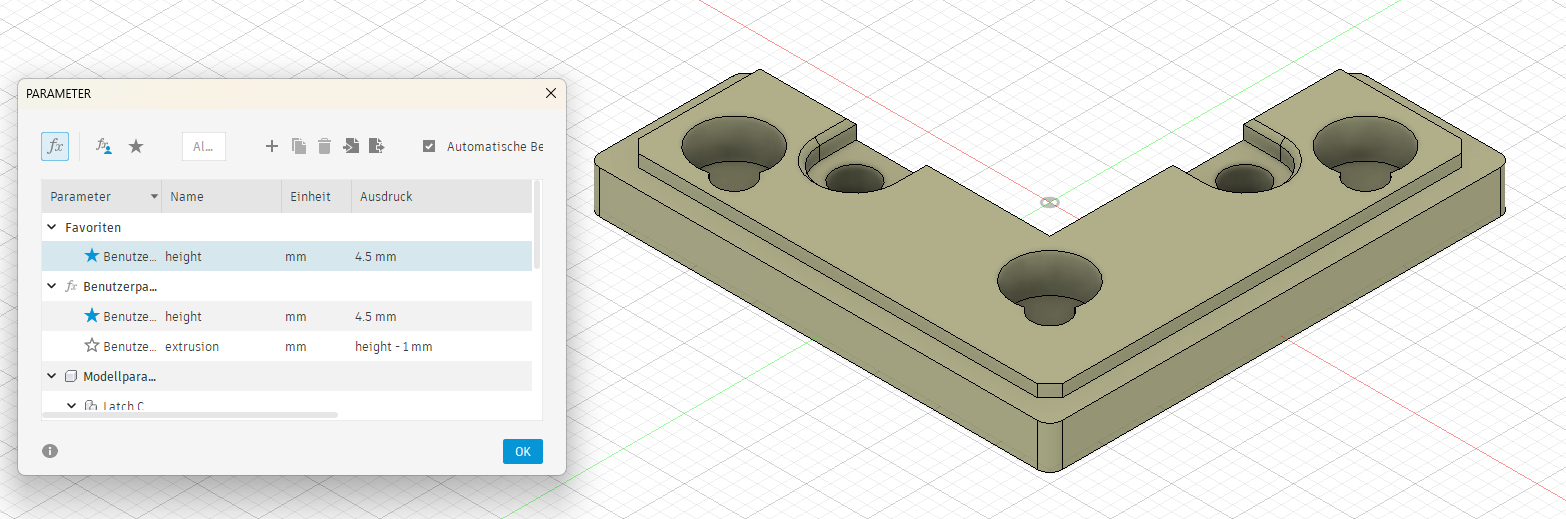Click the fx icon beside Benutzerpa... group
Image resolution: width=1566 pixels, height=519 pixels.
pos(70,286)
